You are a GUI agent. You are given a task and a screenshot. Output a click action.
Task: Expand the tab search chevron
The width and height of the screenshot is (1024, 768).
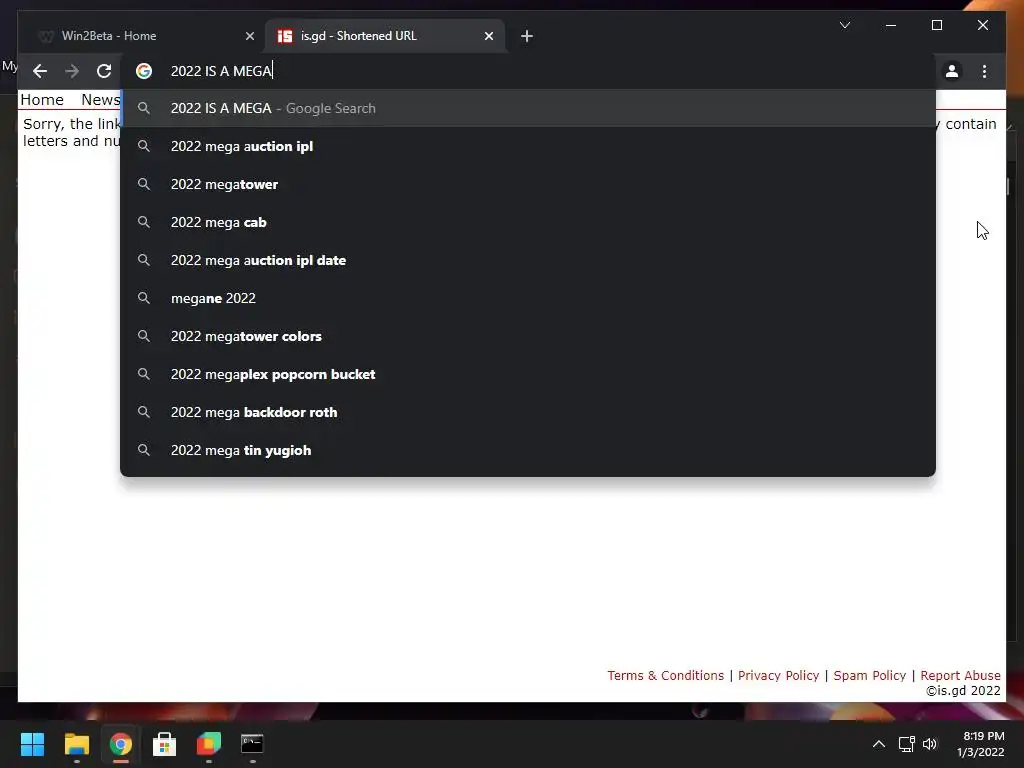click(844, 25)
